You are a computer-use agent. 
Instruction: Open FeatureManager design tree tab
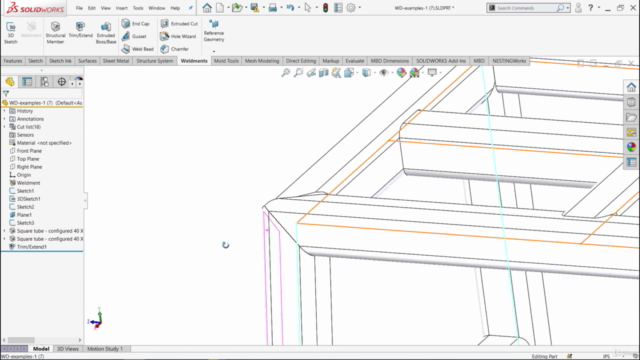(10, 82)
